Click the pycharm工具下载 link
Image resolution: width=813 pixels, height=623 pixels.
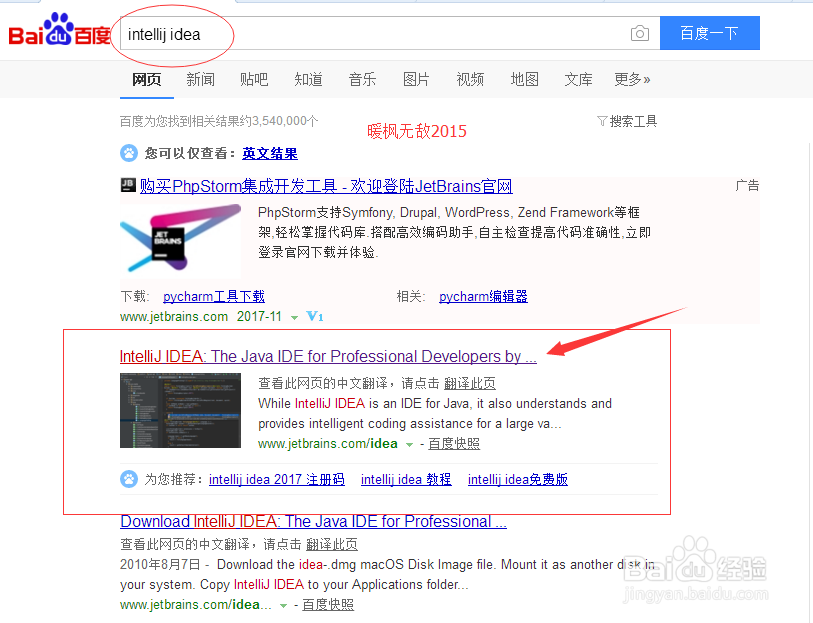point(214,296)
